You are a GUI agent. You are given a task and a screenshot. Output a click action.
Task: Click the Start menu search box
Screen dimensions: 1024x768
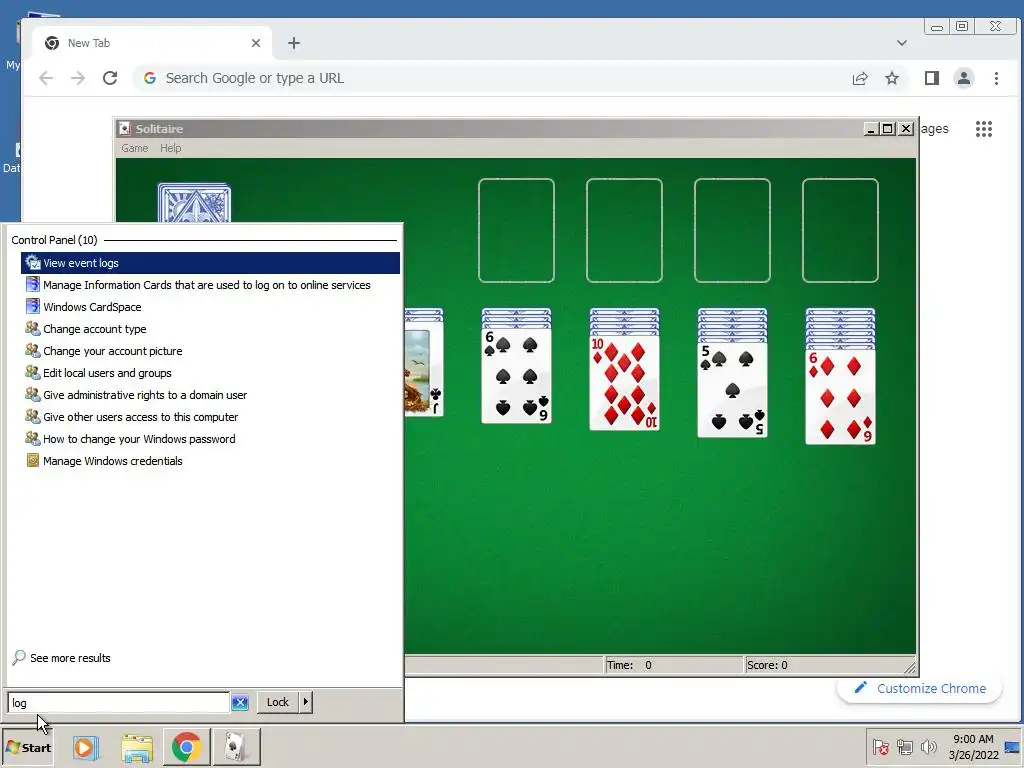tap(118, 703)
